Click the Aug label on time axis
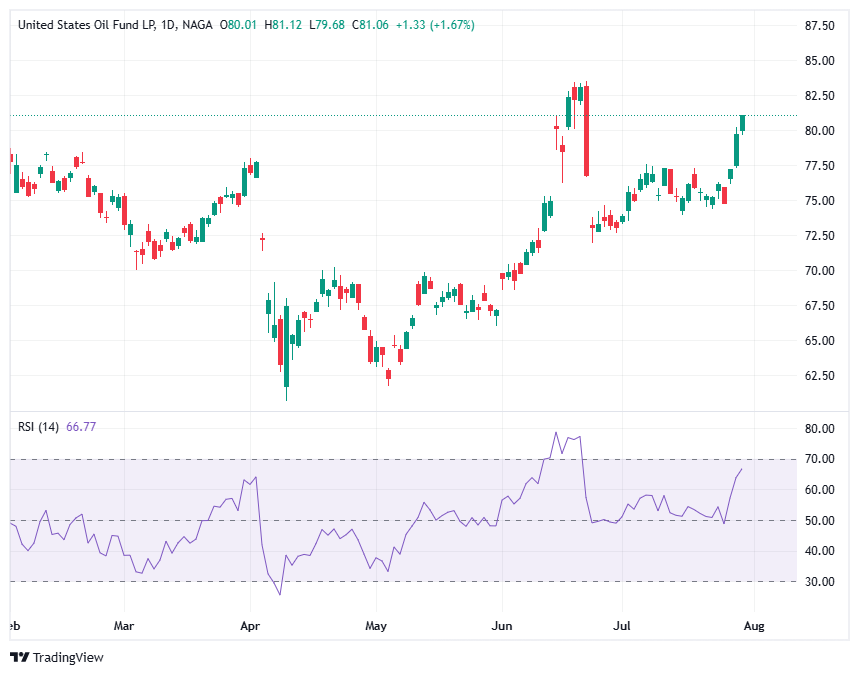Screen dimensions: 859x675 tap(753, 626)
